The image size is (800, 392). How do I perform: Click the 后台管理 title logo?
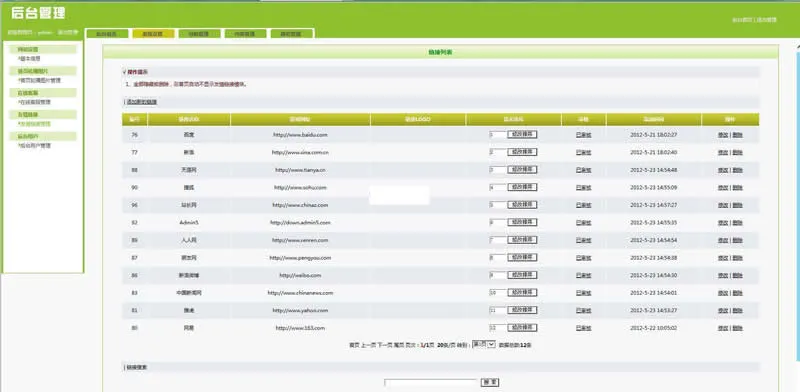click(38, 13)
